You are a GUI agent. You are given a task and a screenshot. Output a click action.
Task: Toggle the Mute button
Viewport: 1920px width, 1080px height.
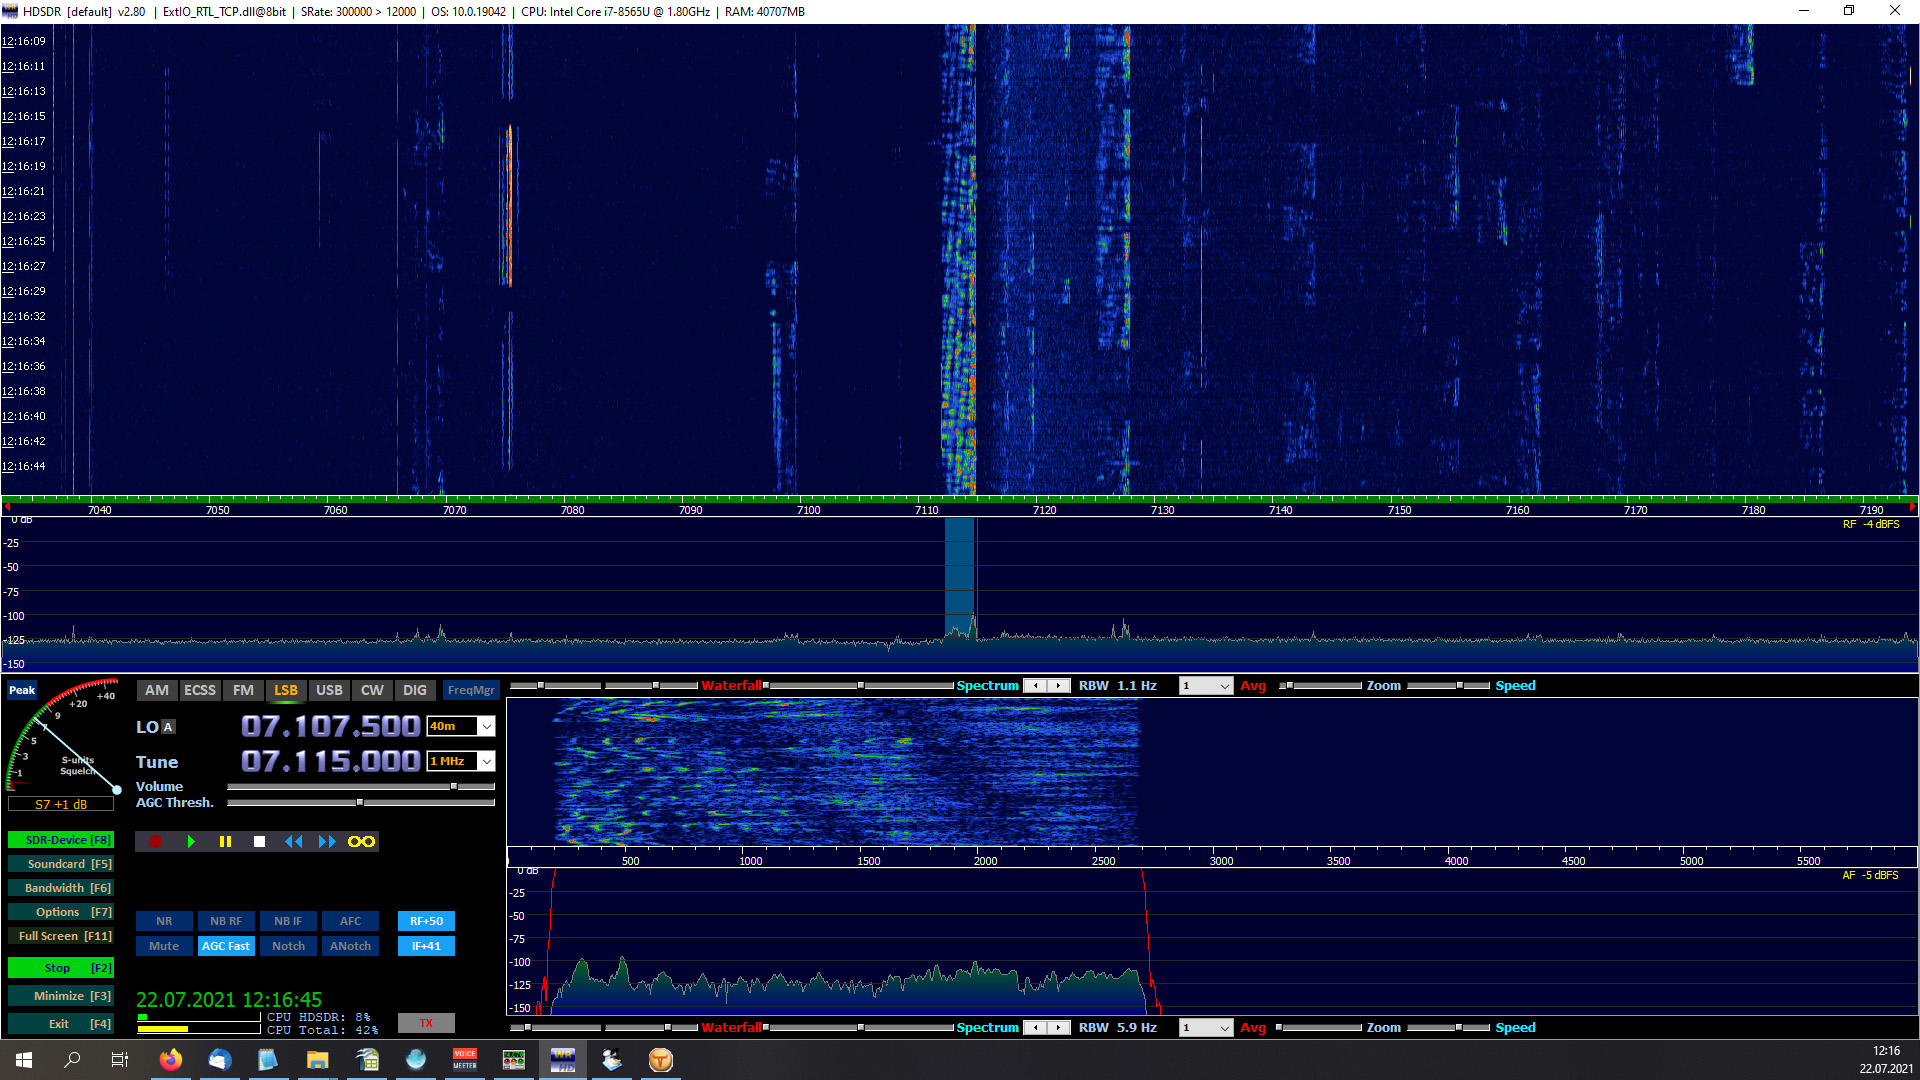[x=164, y=946]
